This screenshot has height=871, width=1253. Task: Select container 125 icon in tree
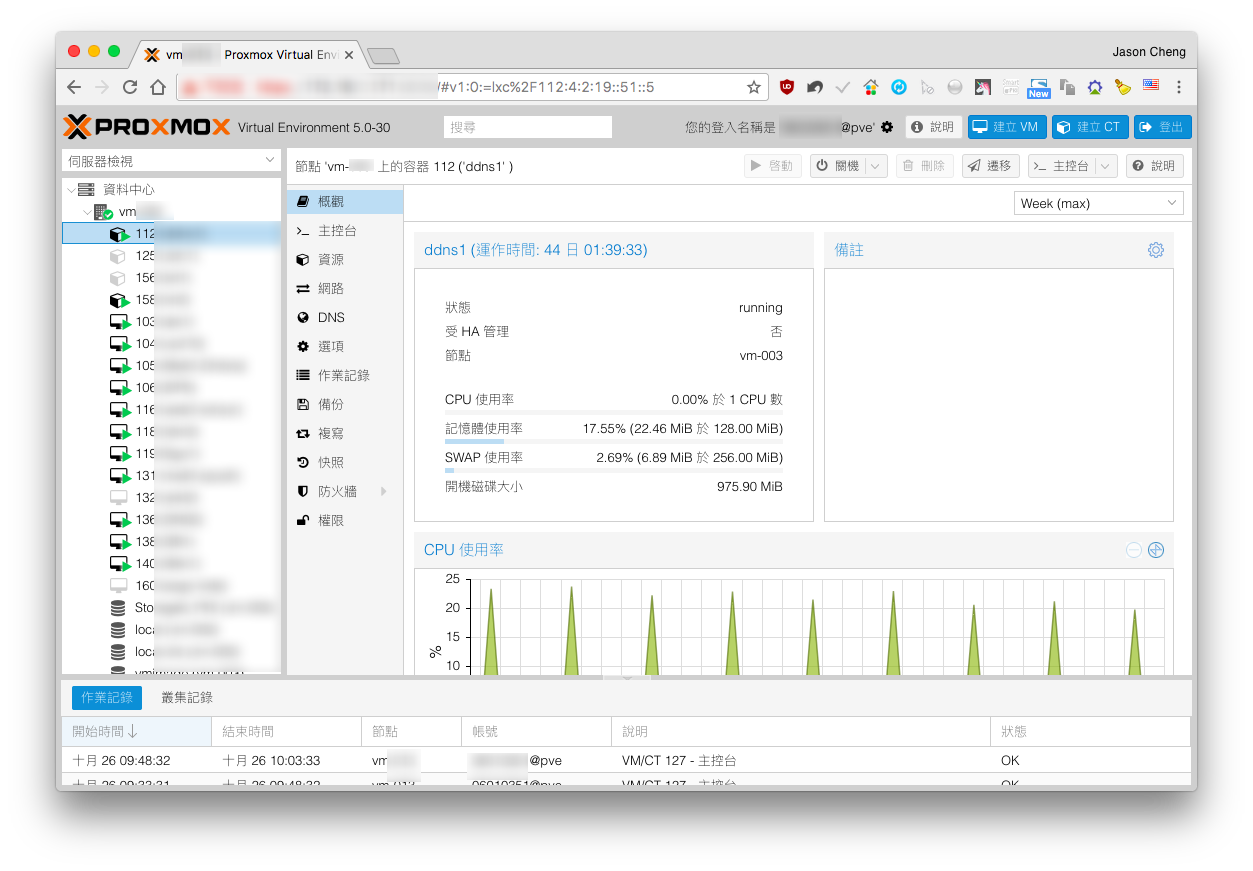(x=118, y=256)
